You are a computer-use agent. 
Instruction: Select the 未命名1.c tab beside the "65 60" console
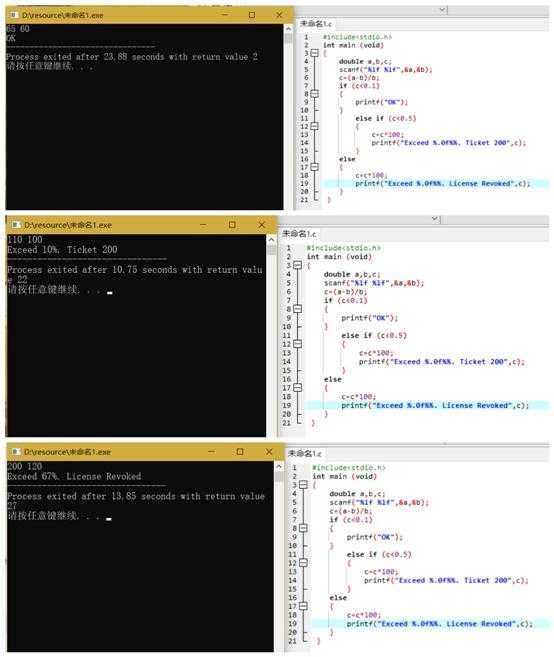click(x=316, y=24)
